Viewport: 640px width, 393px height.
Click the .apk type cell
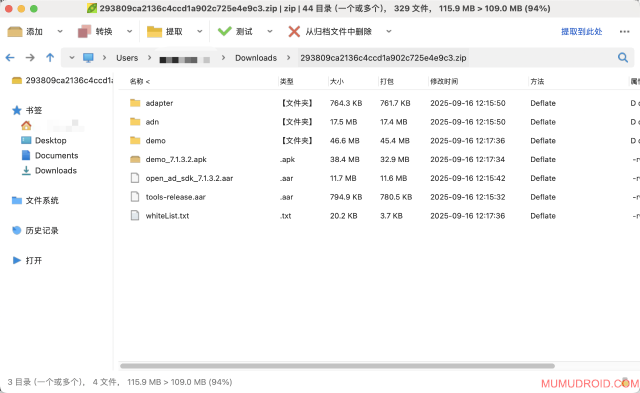(x=288, y=160)
